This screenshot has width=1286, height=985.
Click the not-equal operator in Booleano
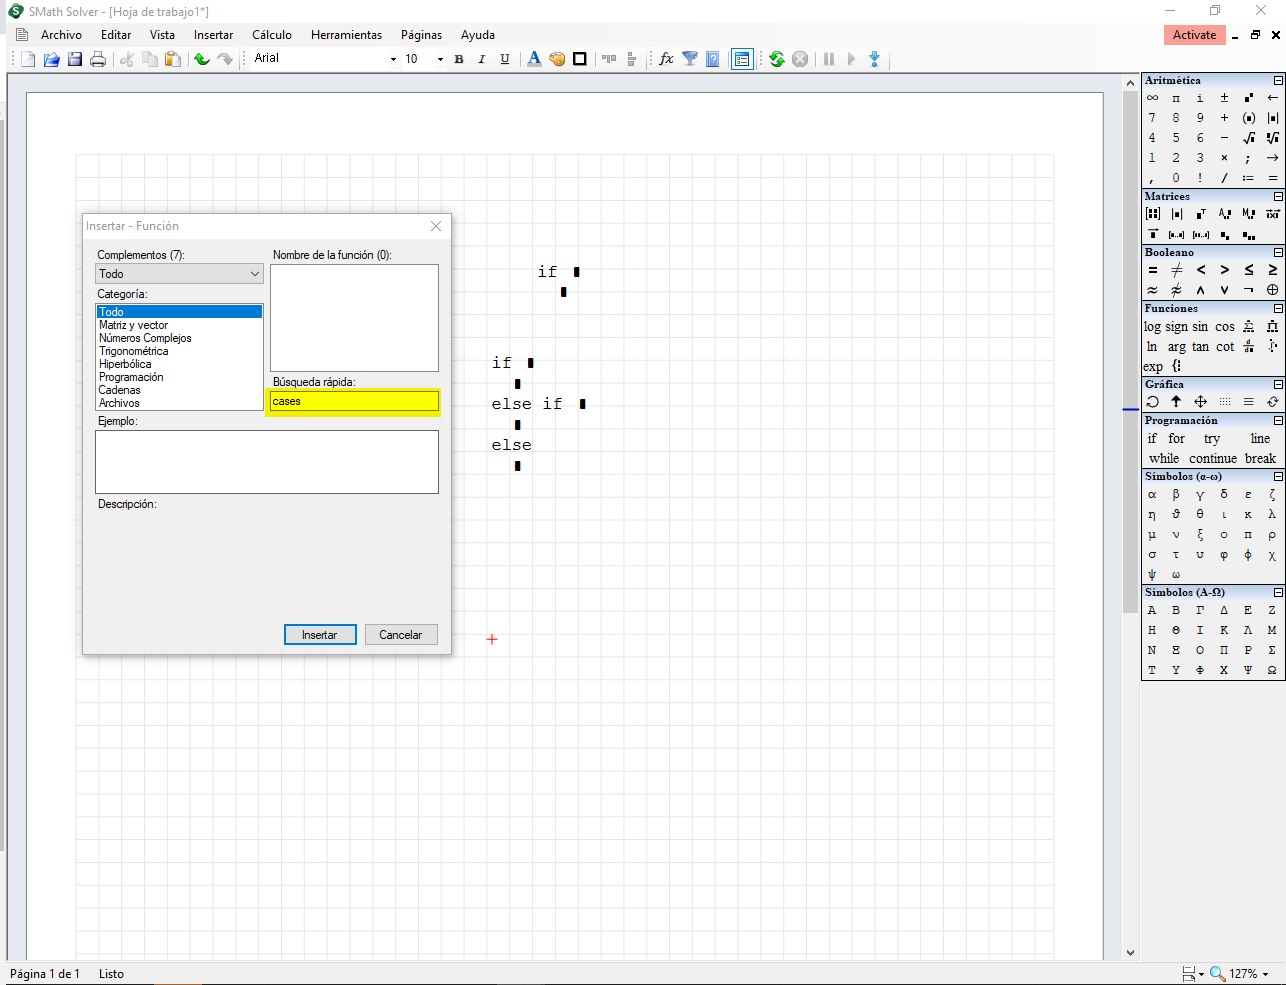(x=1176, y=270)
